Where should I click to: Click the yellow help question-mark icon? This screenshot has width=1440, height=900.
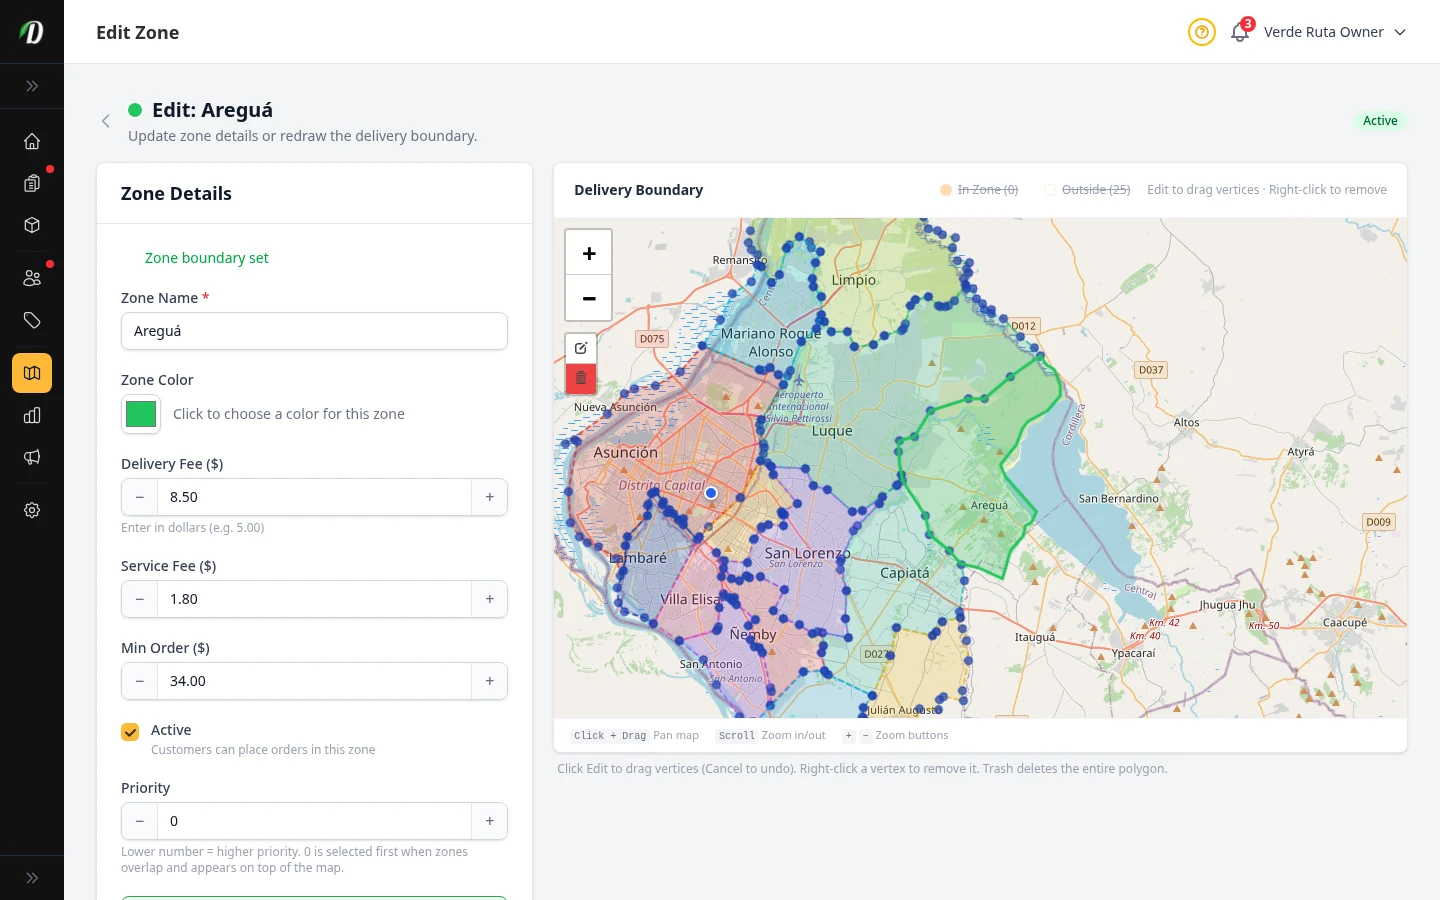pyautogui.click(x=1201, y=32)
